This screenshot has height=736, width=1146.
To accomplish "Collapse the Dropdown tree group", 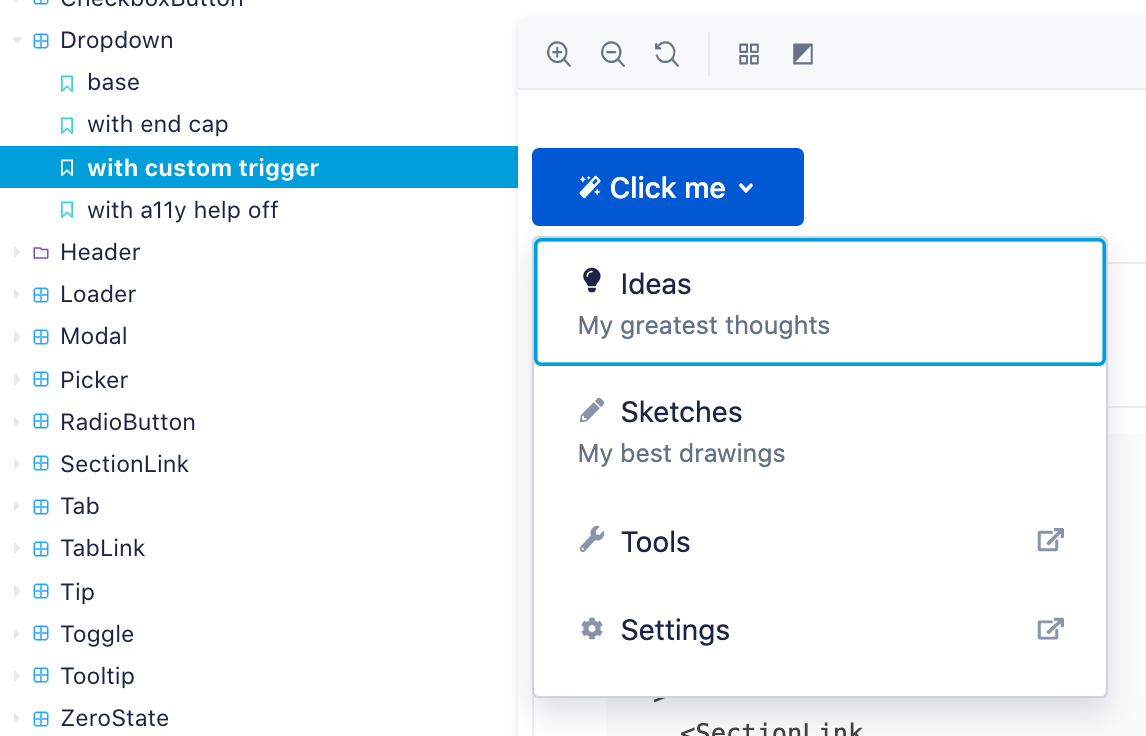I will click(17, 41).
